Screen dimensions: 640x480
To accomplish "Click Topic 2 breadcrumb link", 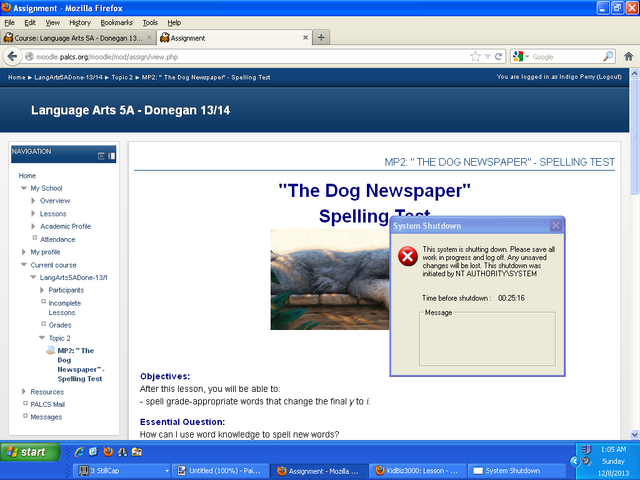I will (122, 77).
